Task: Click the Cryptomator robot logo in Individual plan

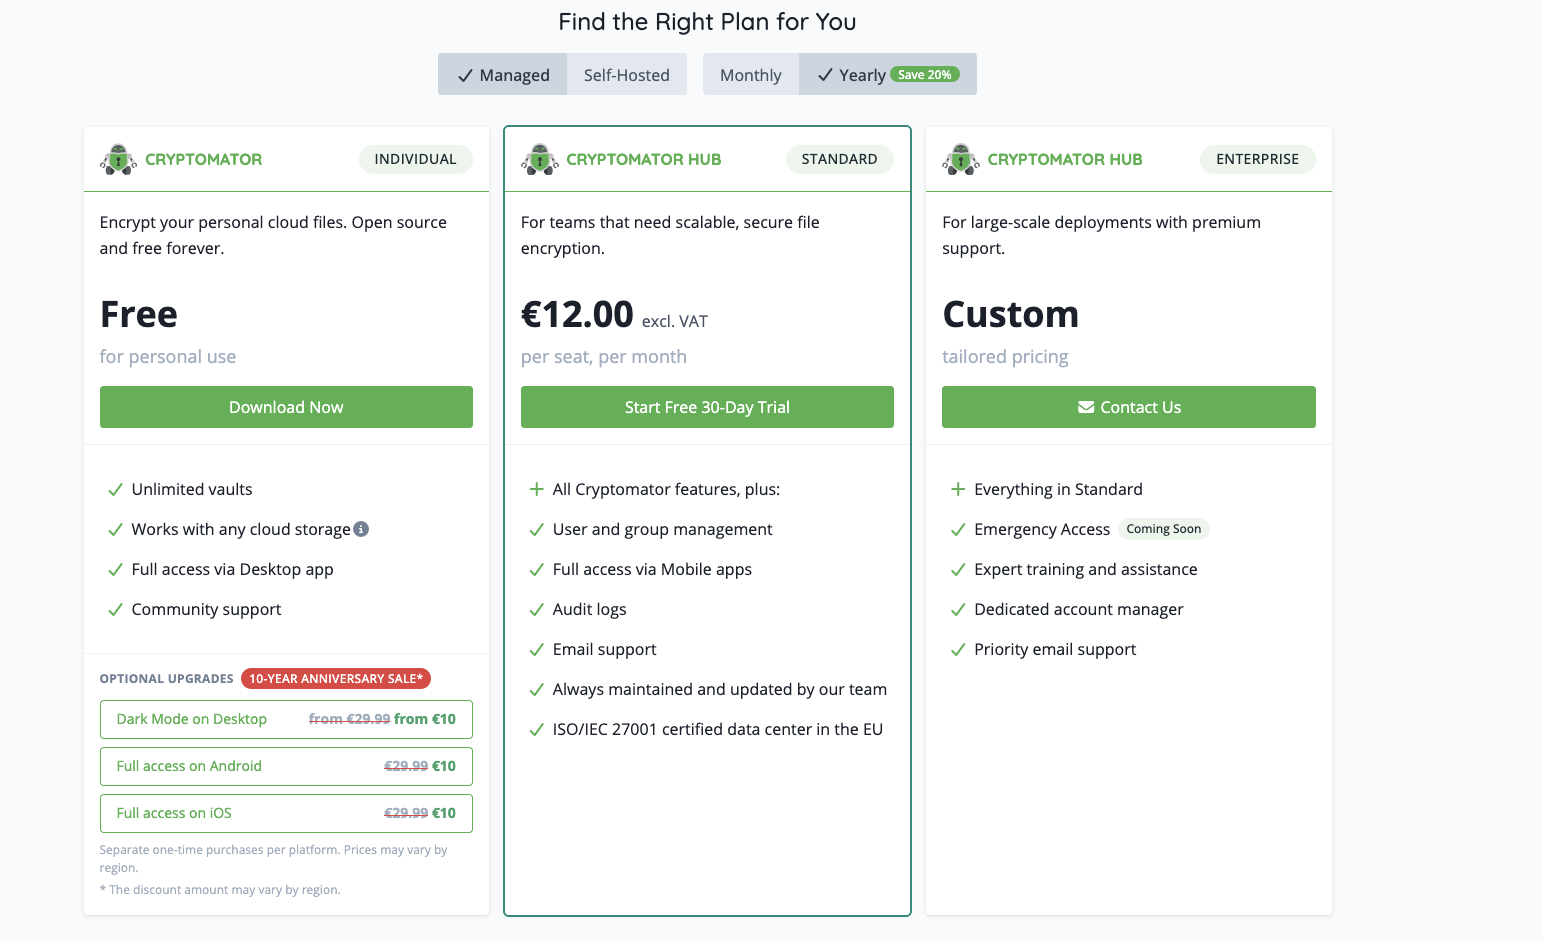Action: (x=118, y=159)
